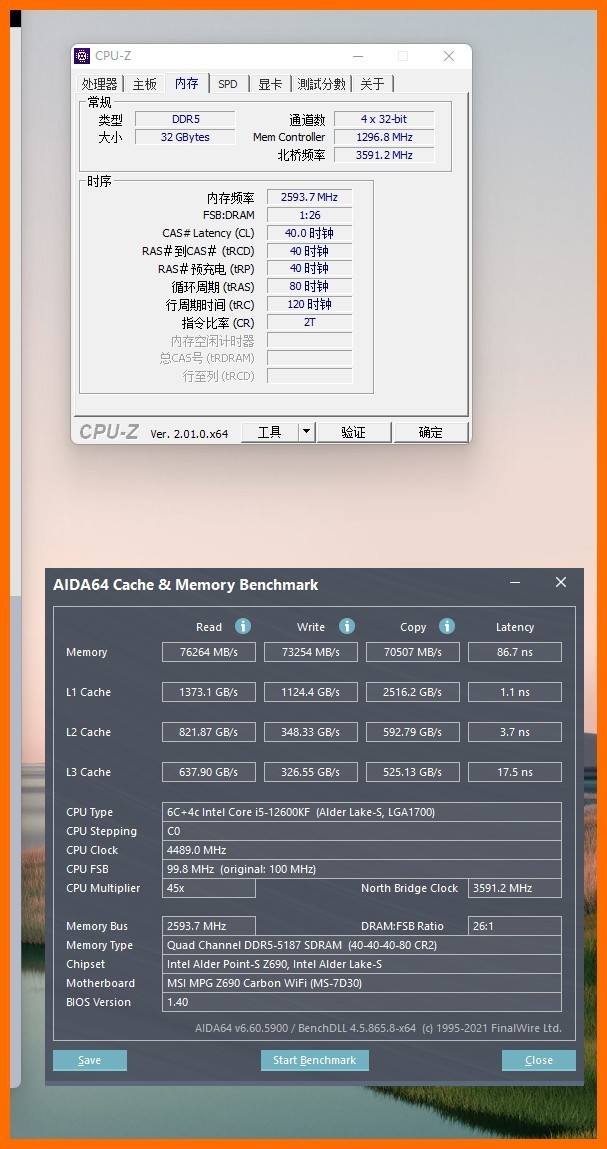607x1149 pixels.
Task: Click L1 Cache Copy 2516.2 GB/s cell
Action: tap(413, 692)
